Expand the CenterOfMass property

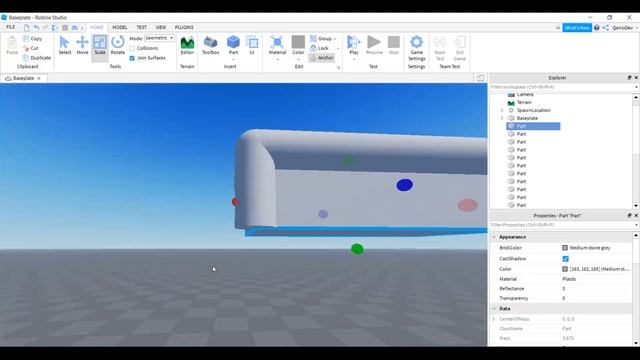[x=494, y=319]
